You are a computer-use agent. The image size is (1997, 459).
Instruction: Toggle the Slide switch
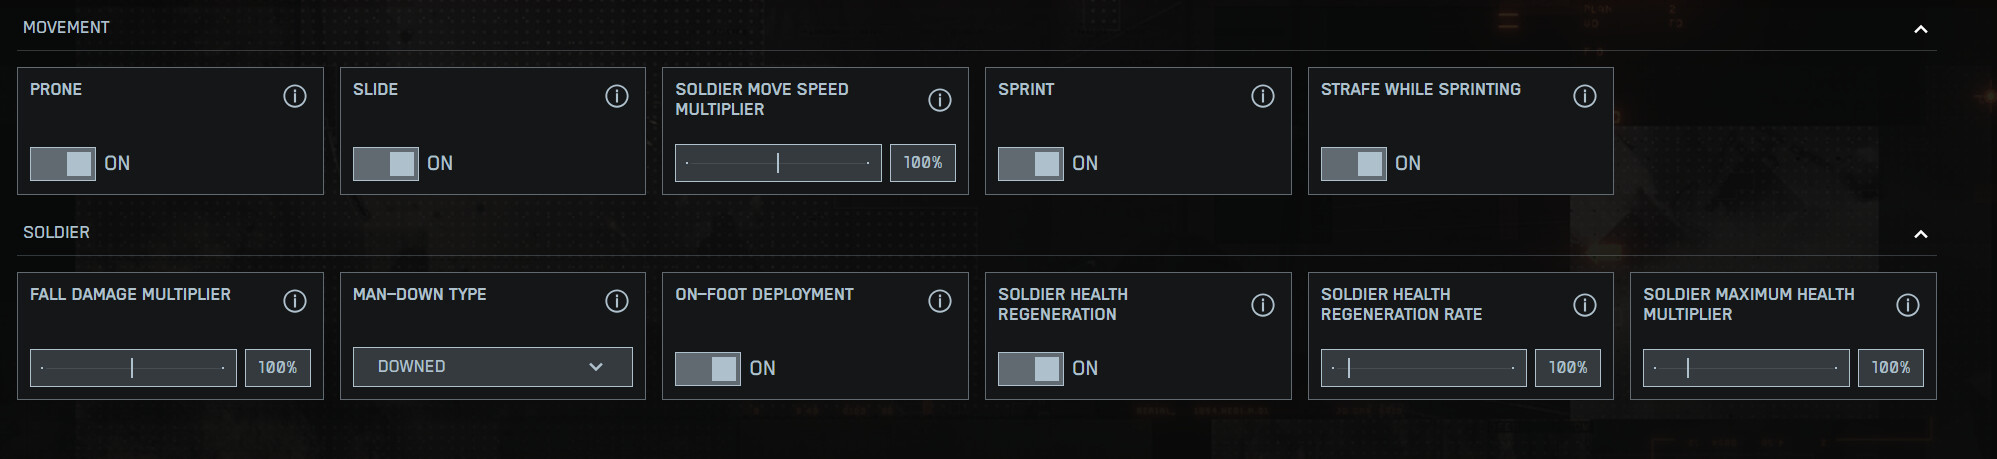coord(386,163)
